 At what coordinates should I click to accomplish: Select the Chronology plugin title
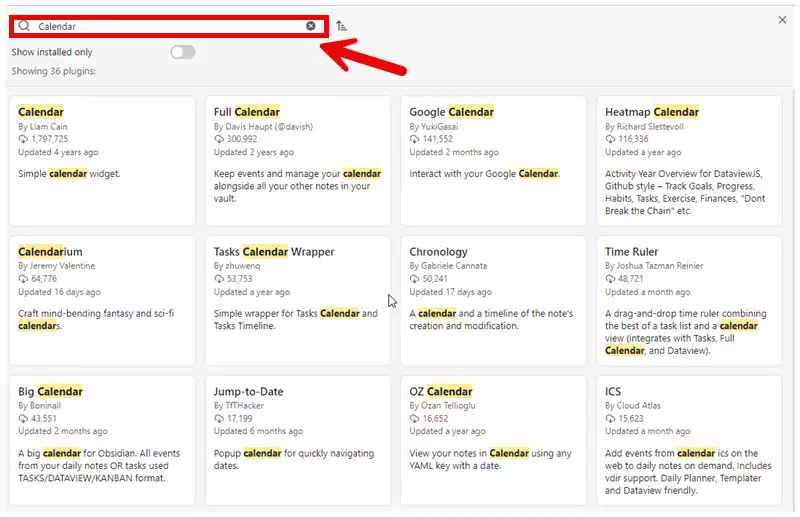pyautogui.click(x=438, y=252)
